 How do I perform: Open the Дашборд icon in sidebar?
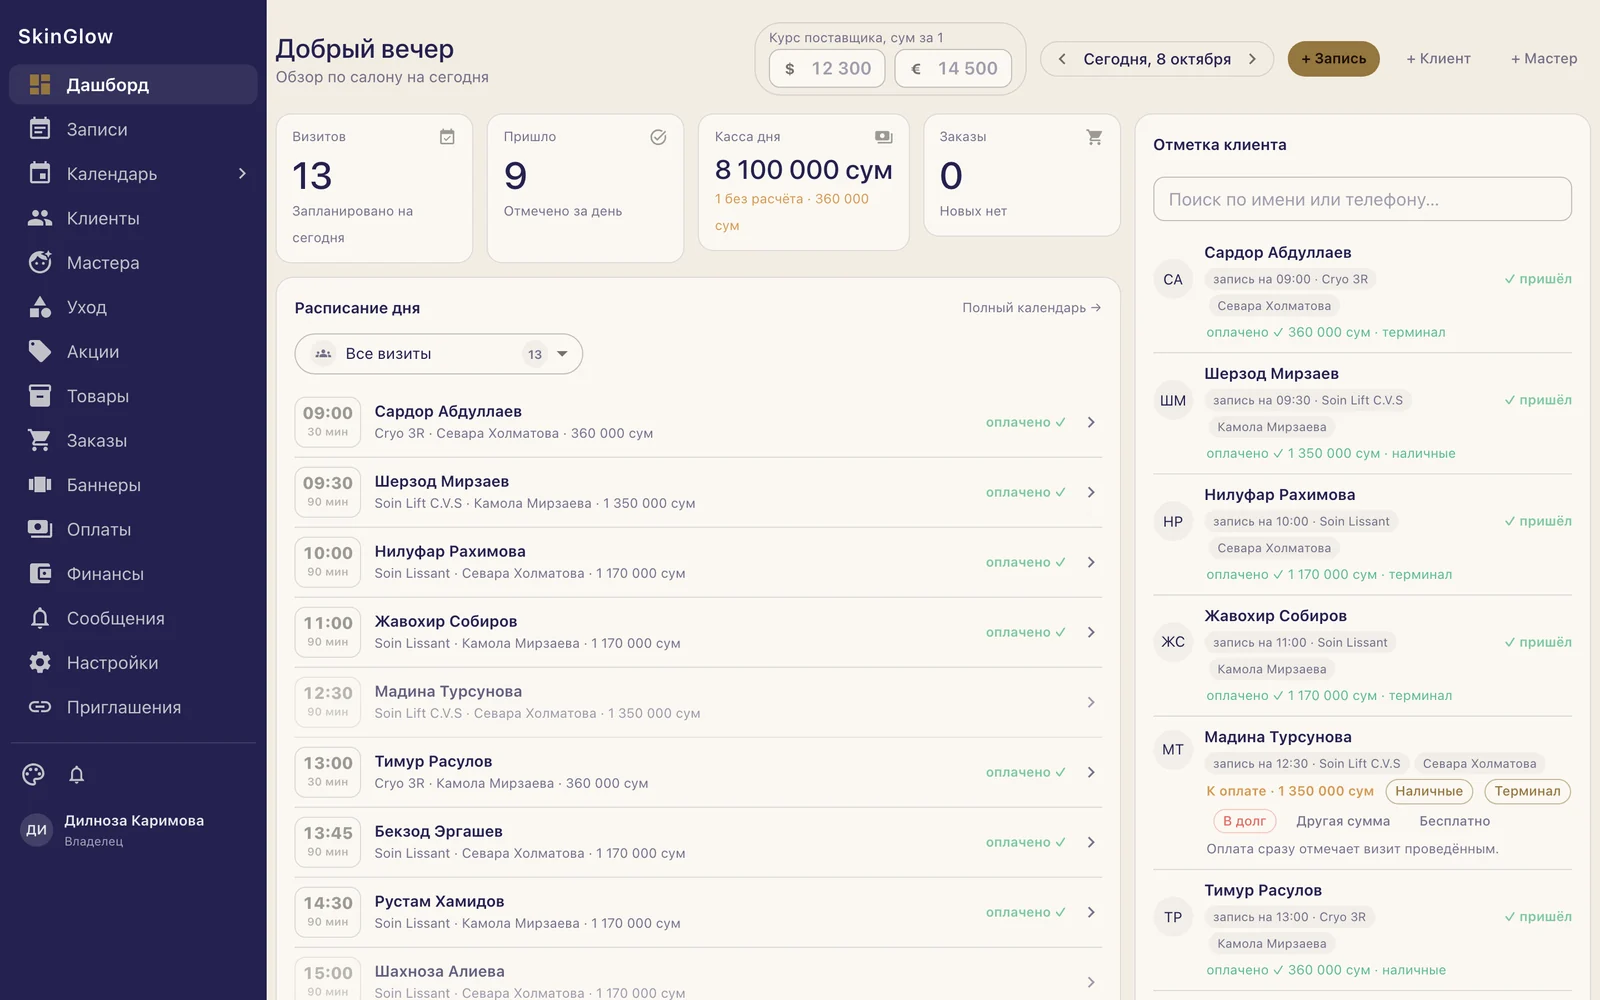[x=40, y=85]
